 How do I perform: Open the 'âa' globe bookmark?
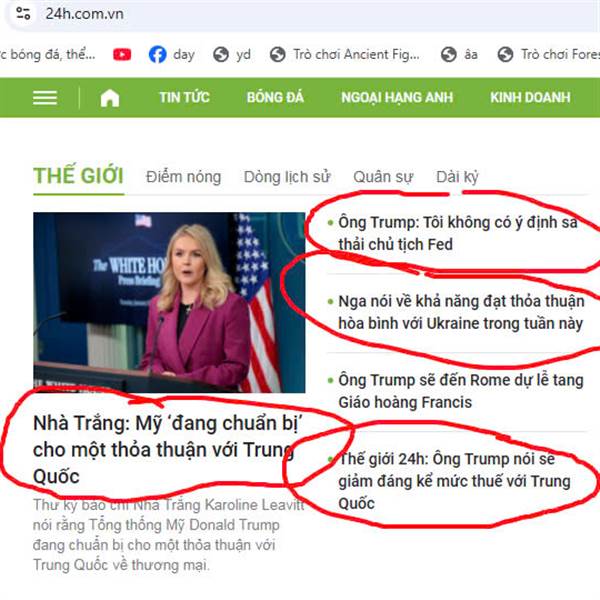pos(459,54)
